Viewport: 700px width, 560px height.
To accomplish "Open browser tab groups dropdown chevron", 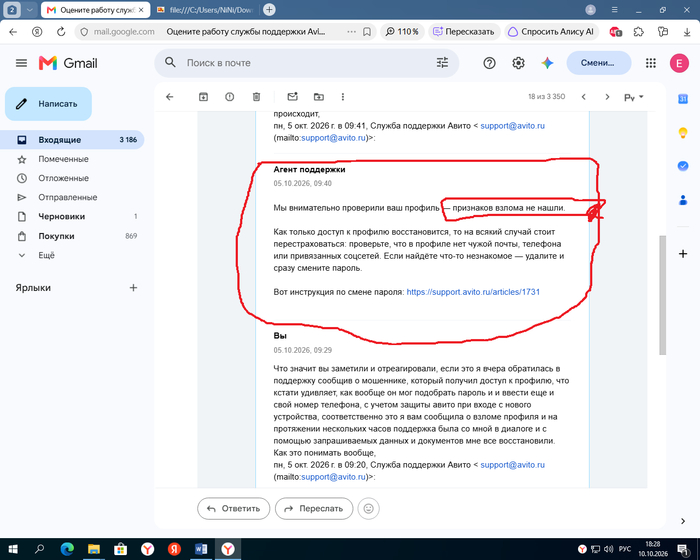I will click(29, 10).
